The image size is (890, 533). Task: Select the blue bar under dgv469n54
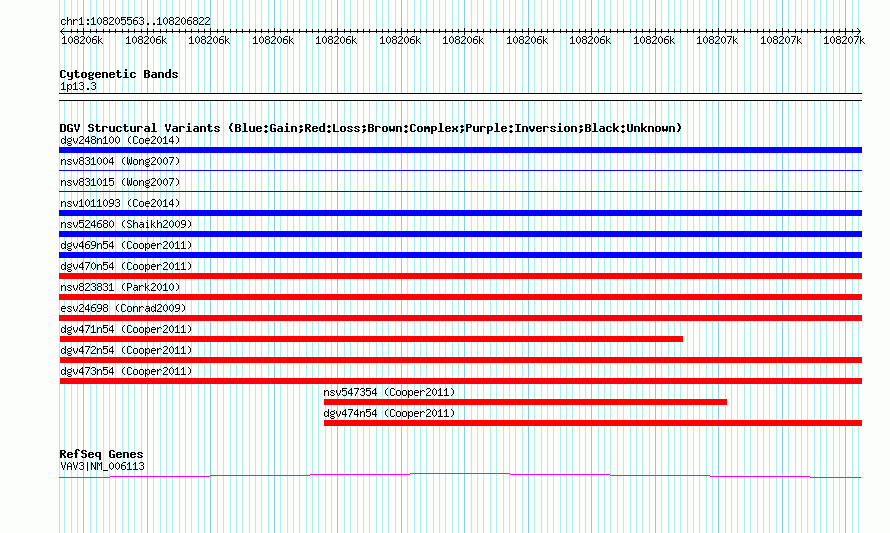[460, 255]
